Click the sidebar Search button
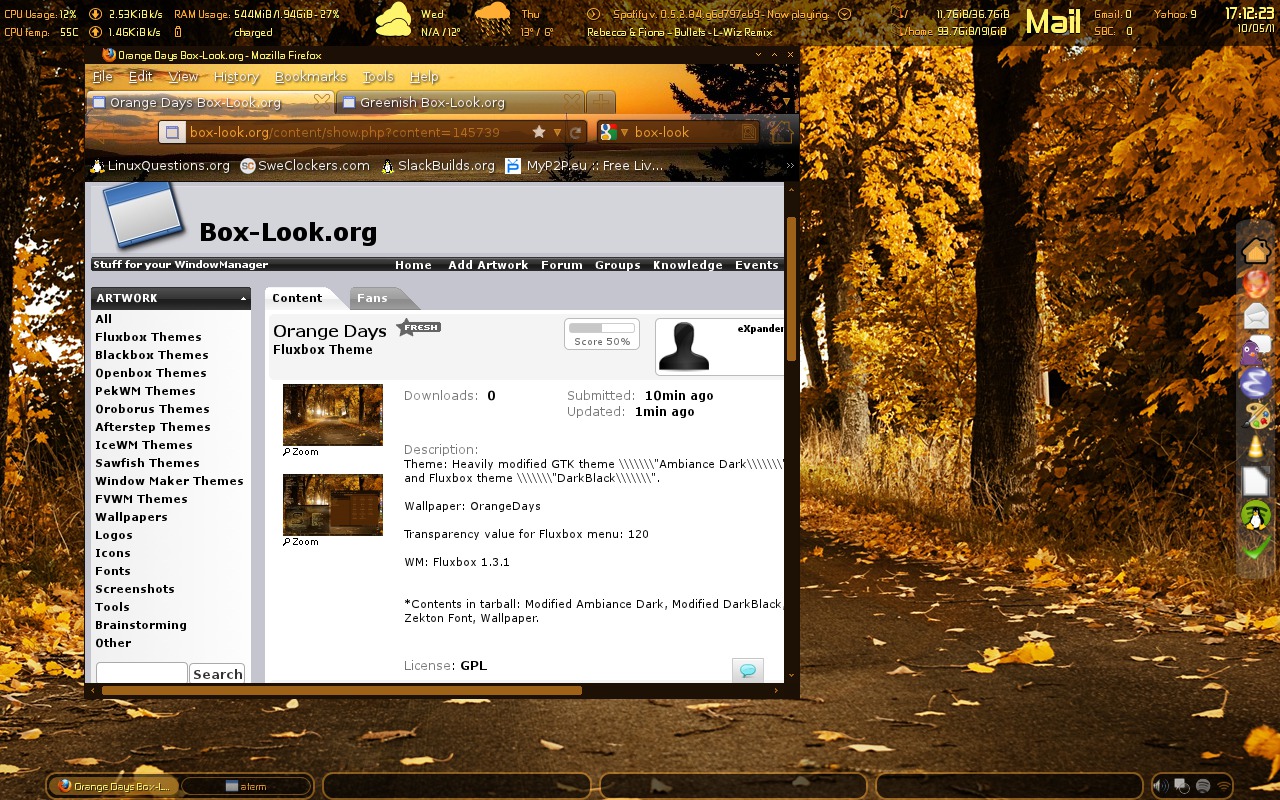This screenshot has width=1280, height=800. 217,674
